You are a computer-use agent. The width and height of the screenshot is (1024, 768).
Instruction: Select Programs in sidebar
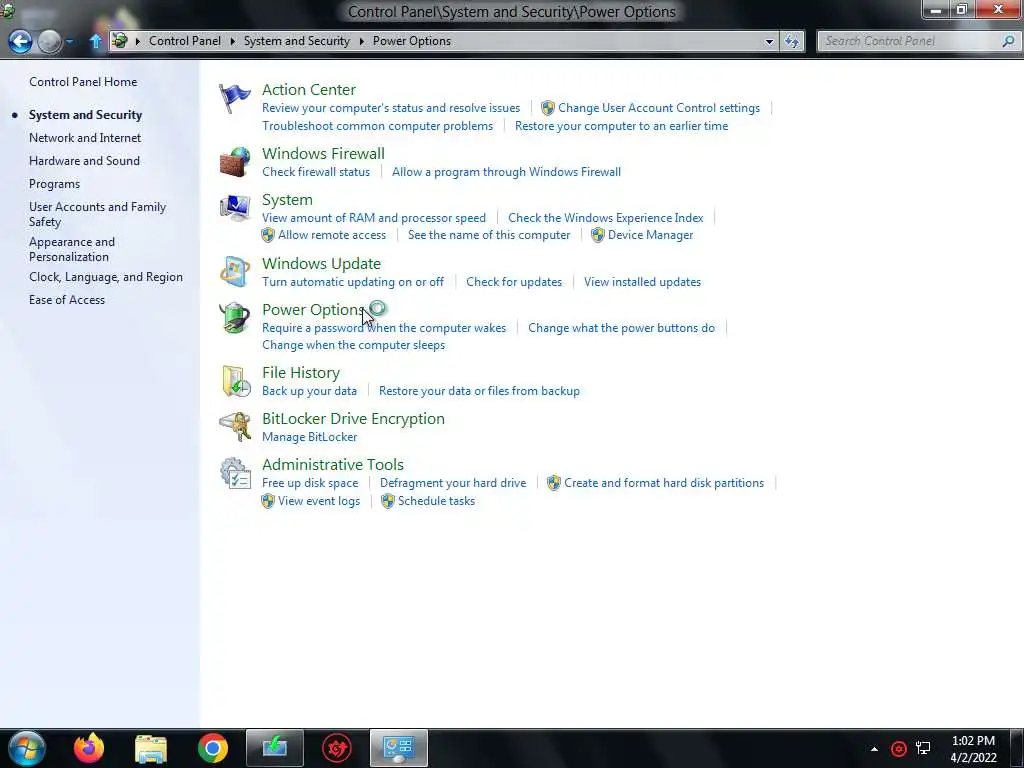tap(54, 184)
